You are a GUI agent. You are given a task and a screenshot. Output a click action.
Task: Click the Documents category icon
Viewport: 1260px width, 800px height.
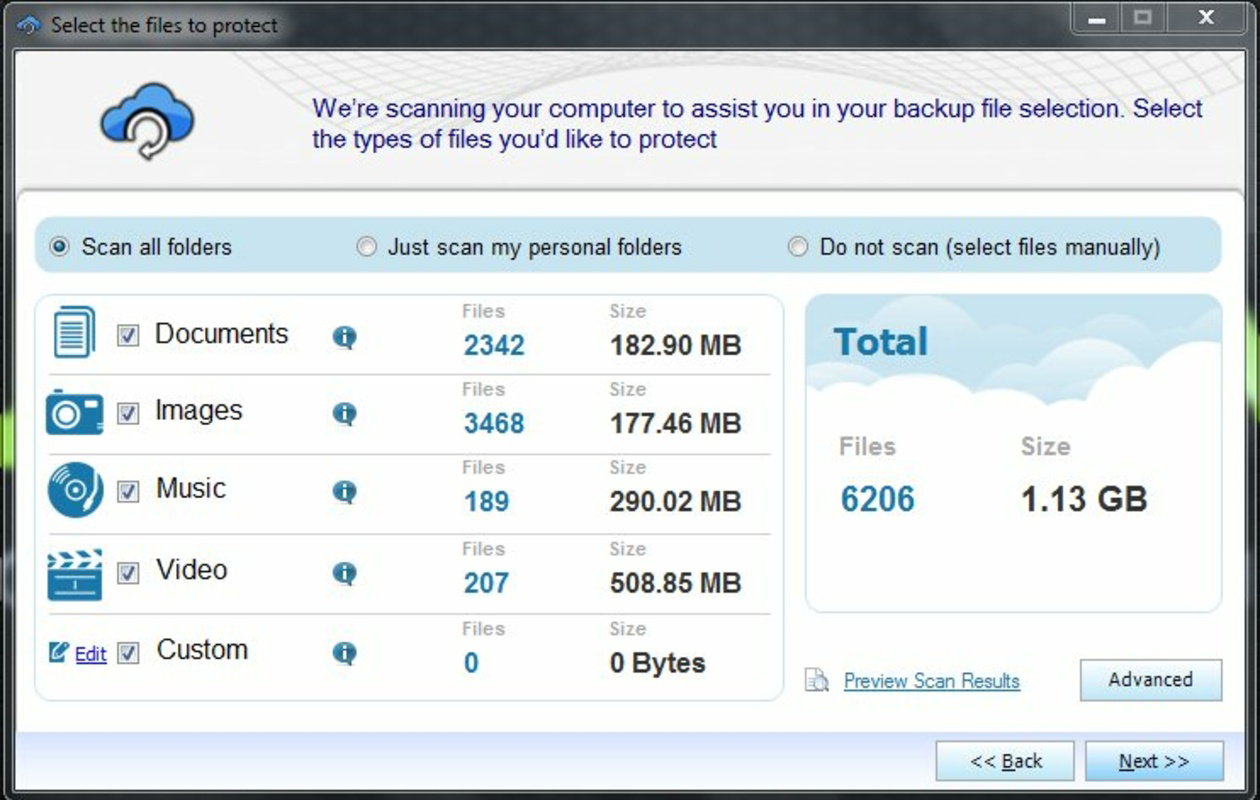[74, 333]
